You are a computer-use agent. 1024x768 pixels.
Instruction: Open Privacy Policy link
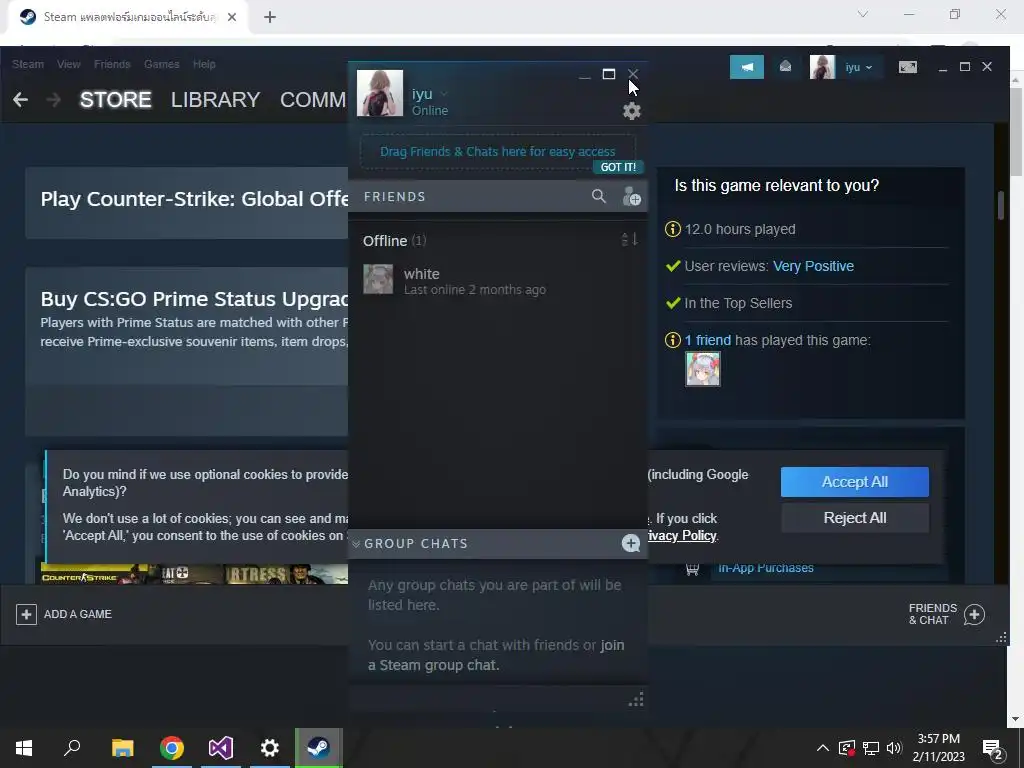pos(682,536)
